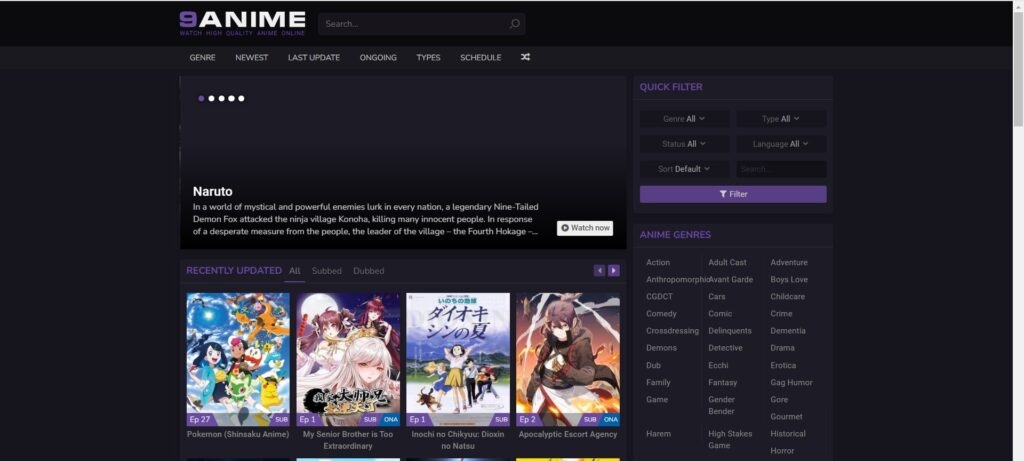Open the Sort Default dropdown
Screen dimensions: 1024x461
point(684,168)
